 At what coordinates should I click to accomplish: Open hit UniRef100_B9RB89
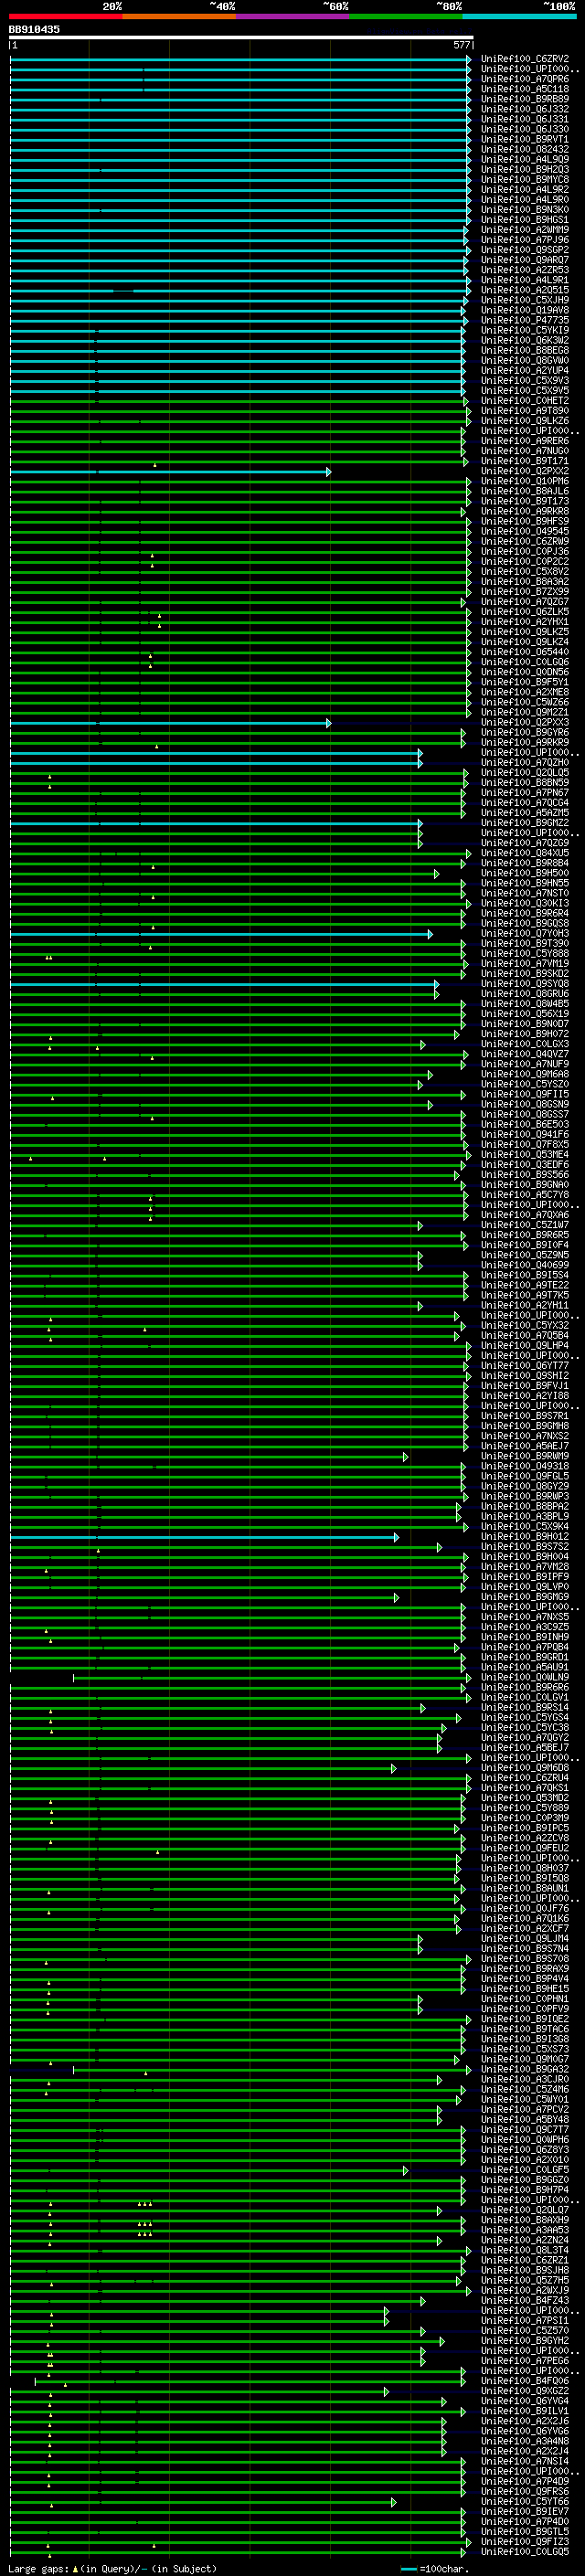point(525,99)
